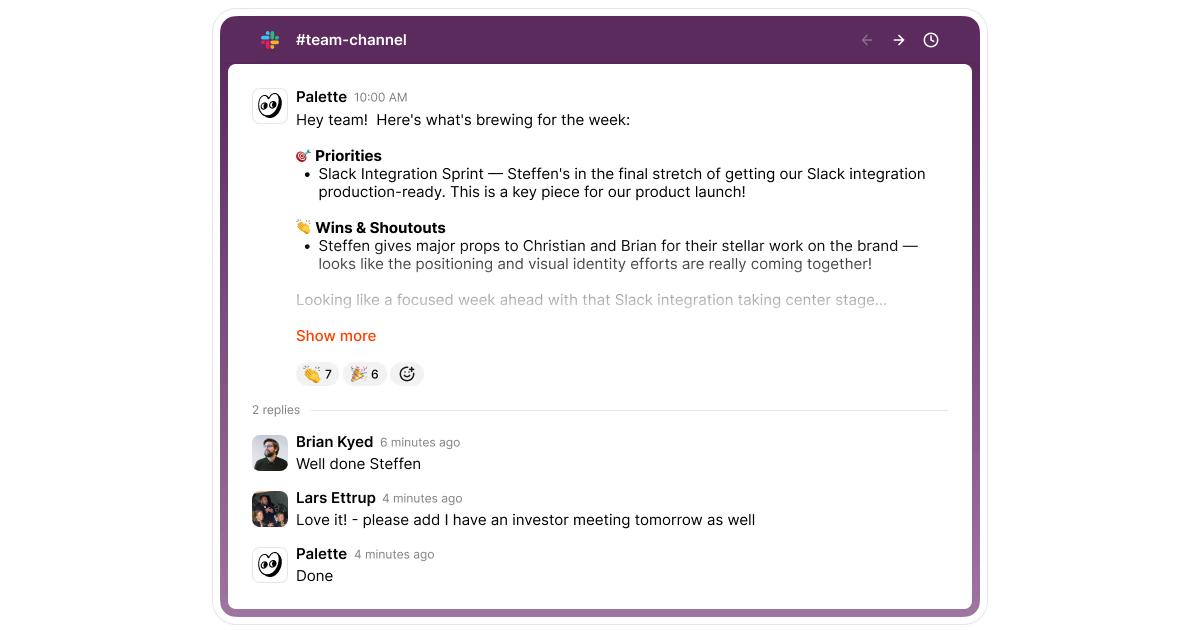Click the "Well done Steffen" reply text

(x=358, y=464)
